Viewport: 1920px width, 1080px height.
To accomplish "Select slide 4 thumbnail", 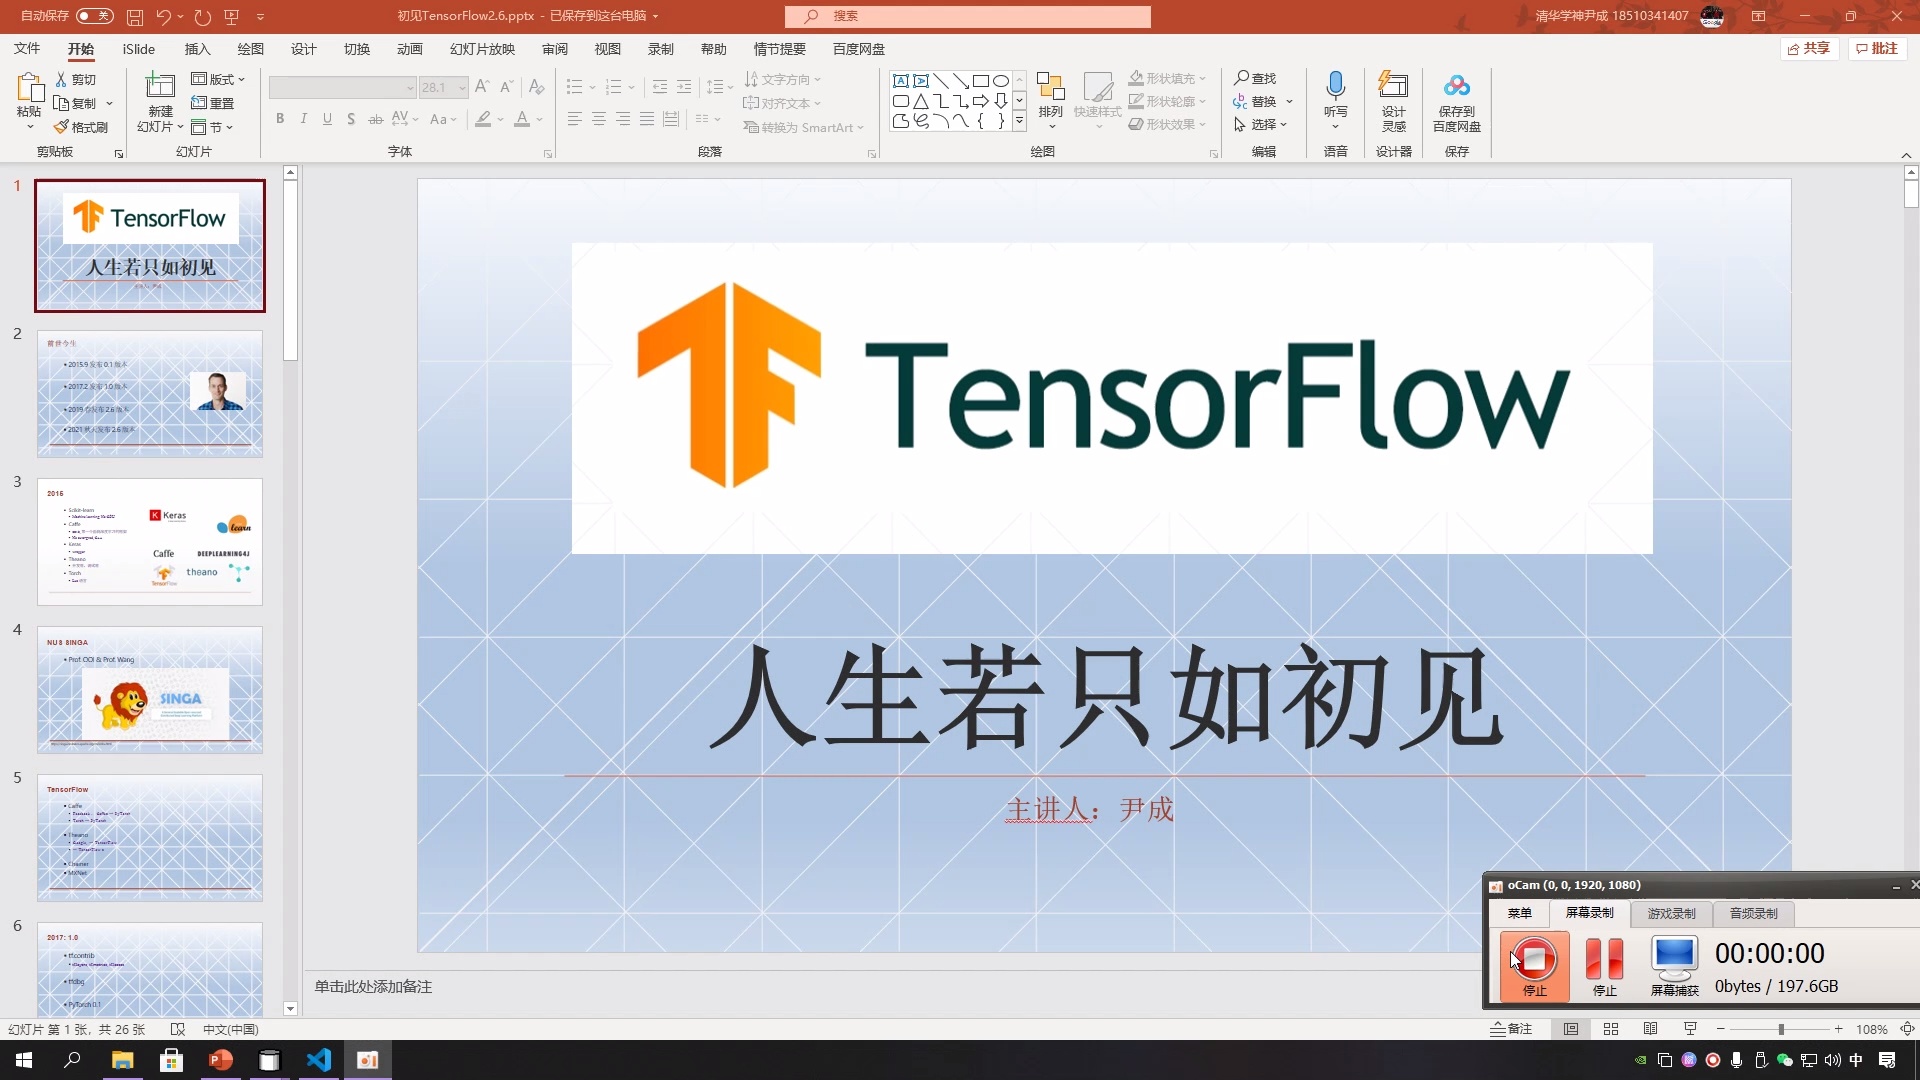I will pos(150,690).
